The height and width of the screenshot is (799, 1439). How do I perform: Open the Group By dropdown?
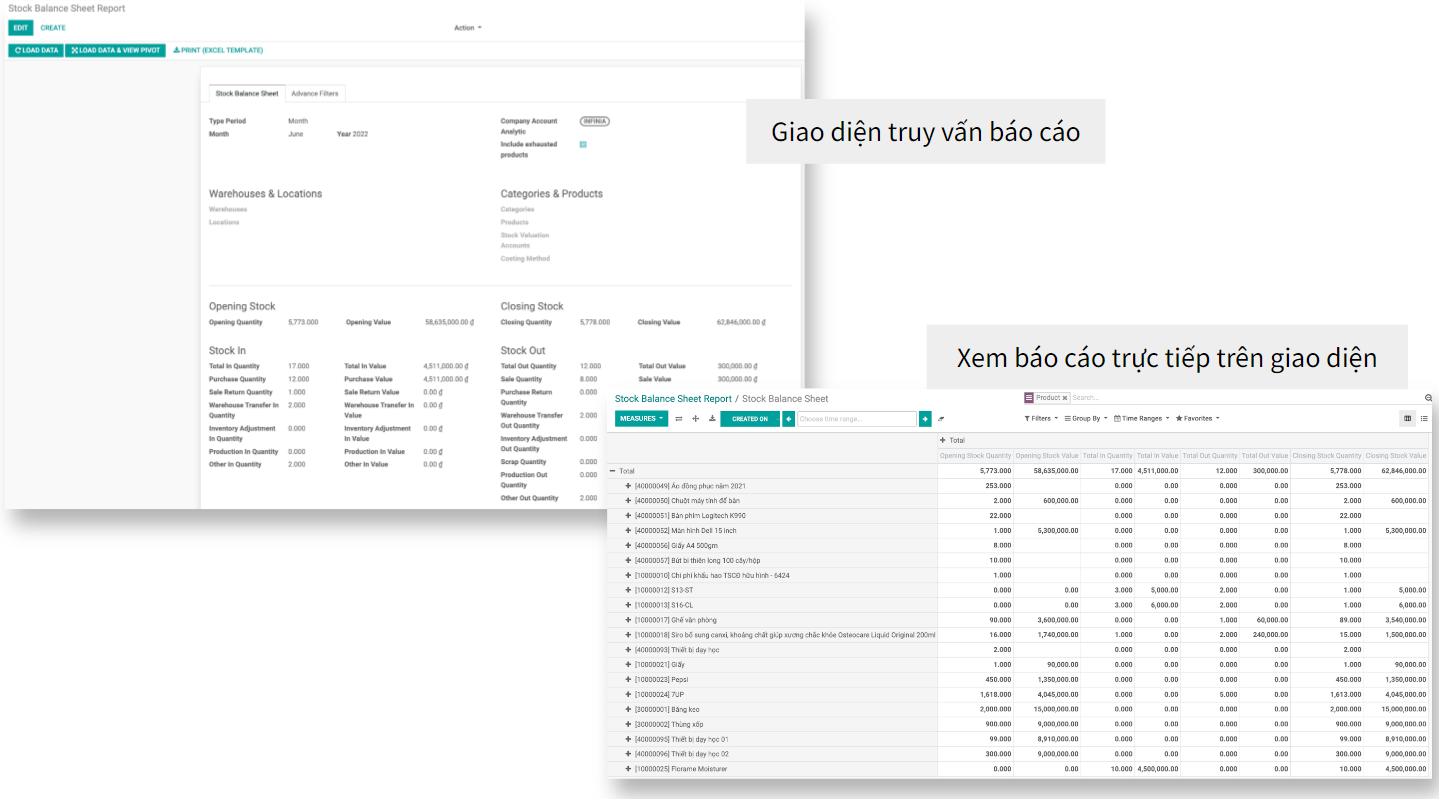[1086, 418]
